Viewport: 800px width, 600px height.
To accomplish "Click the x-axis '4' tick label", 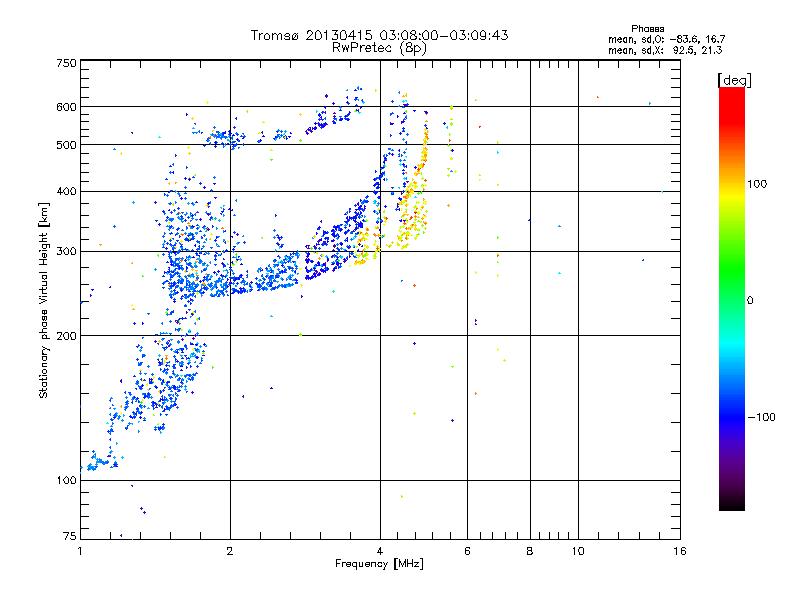I will point(380,551).
